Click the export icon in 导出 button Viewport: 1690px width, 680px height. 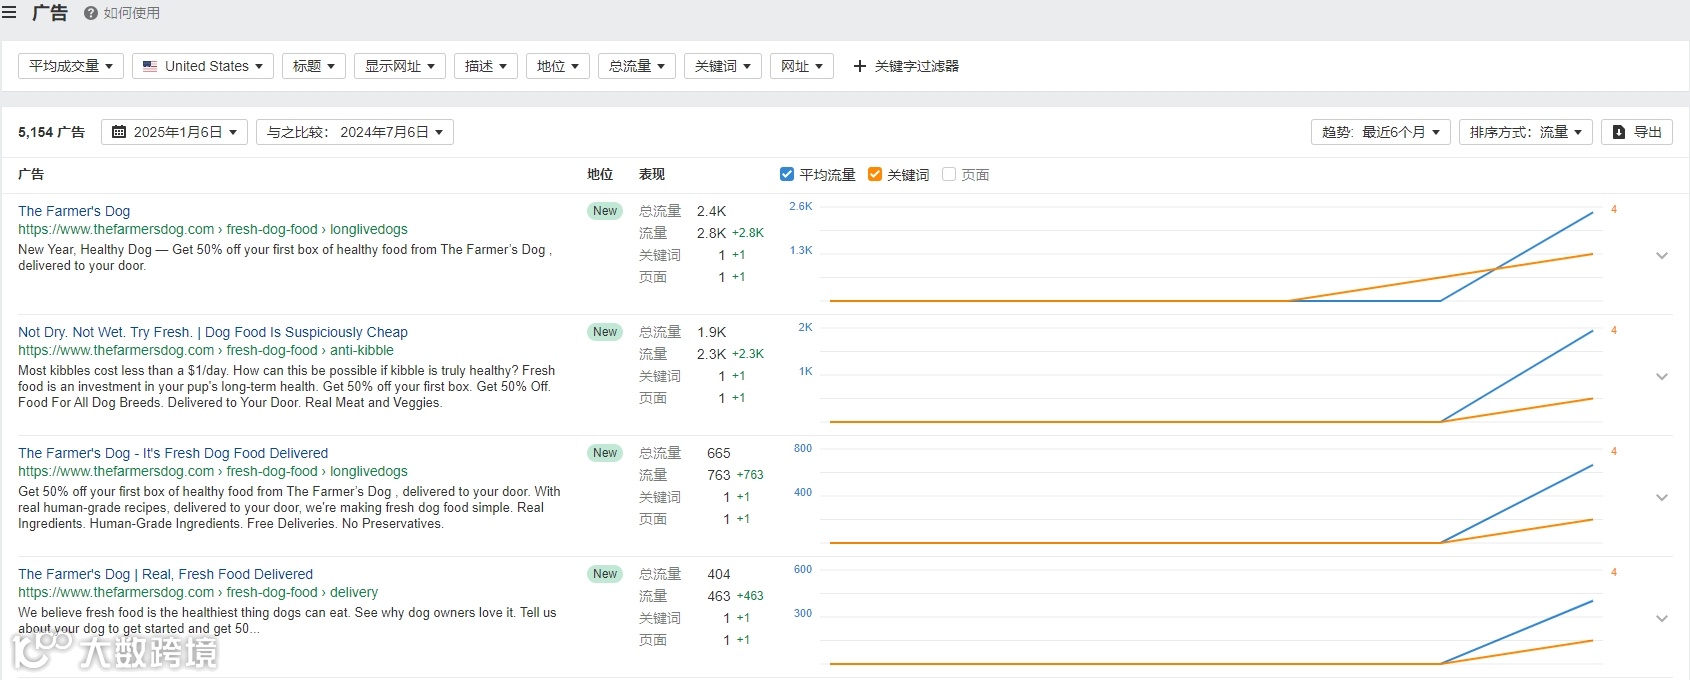coord(1619,132)
